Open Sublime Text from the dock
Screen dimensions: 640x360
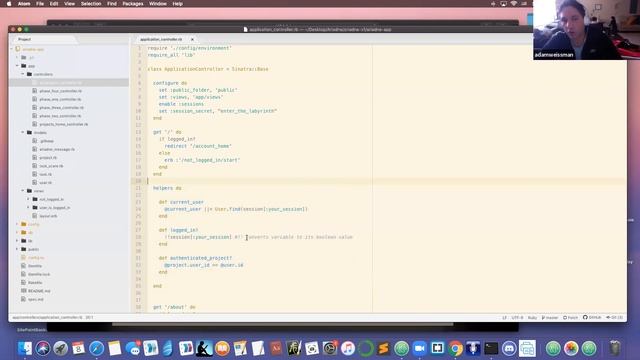tap(383, 348)
